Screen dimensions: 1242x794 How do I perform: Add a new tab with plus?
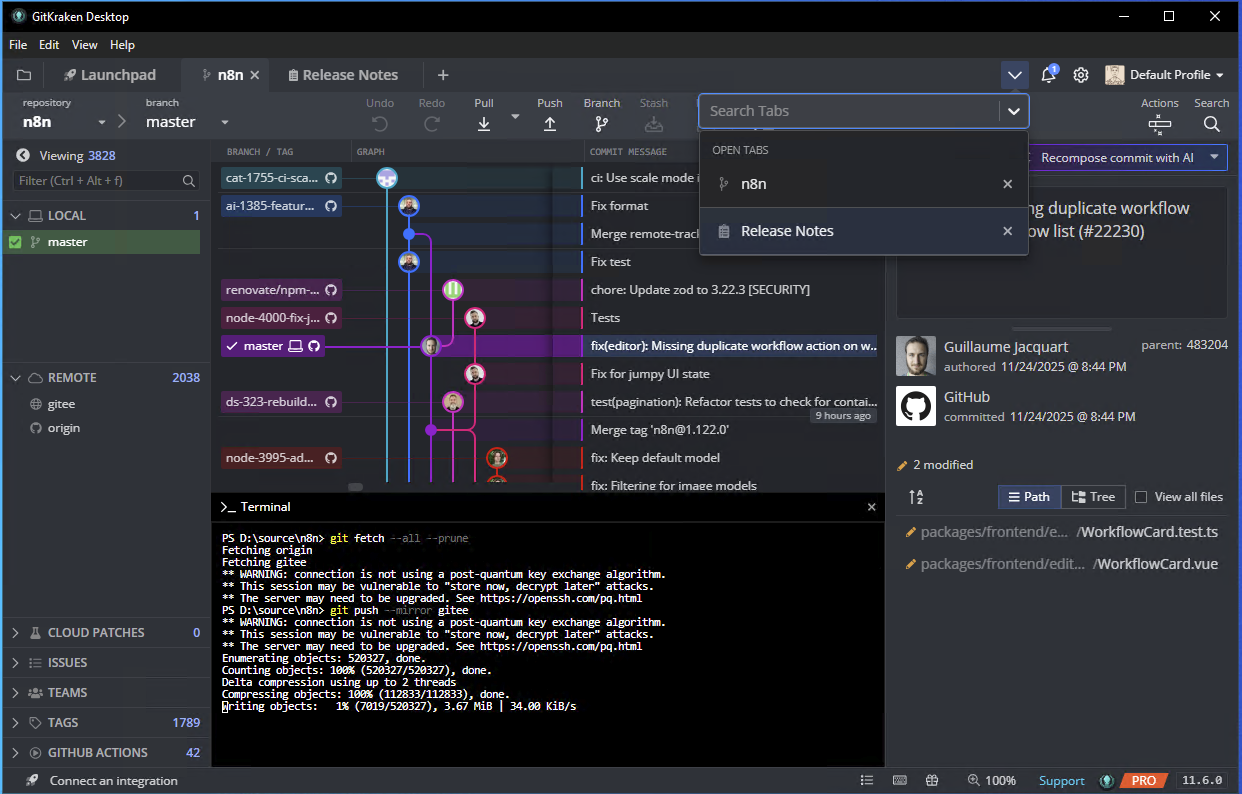click(443, 75)
